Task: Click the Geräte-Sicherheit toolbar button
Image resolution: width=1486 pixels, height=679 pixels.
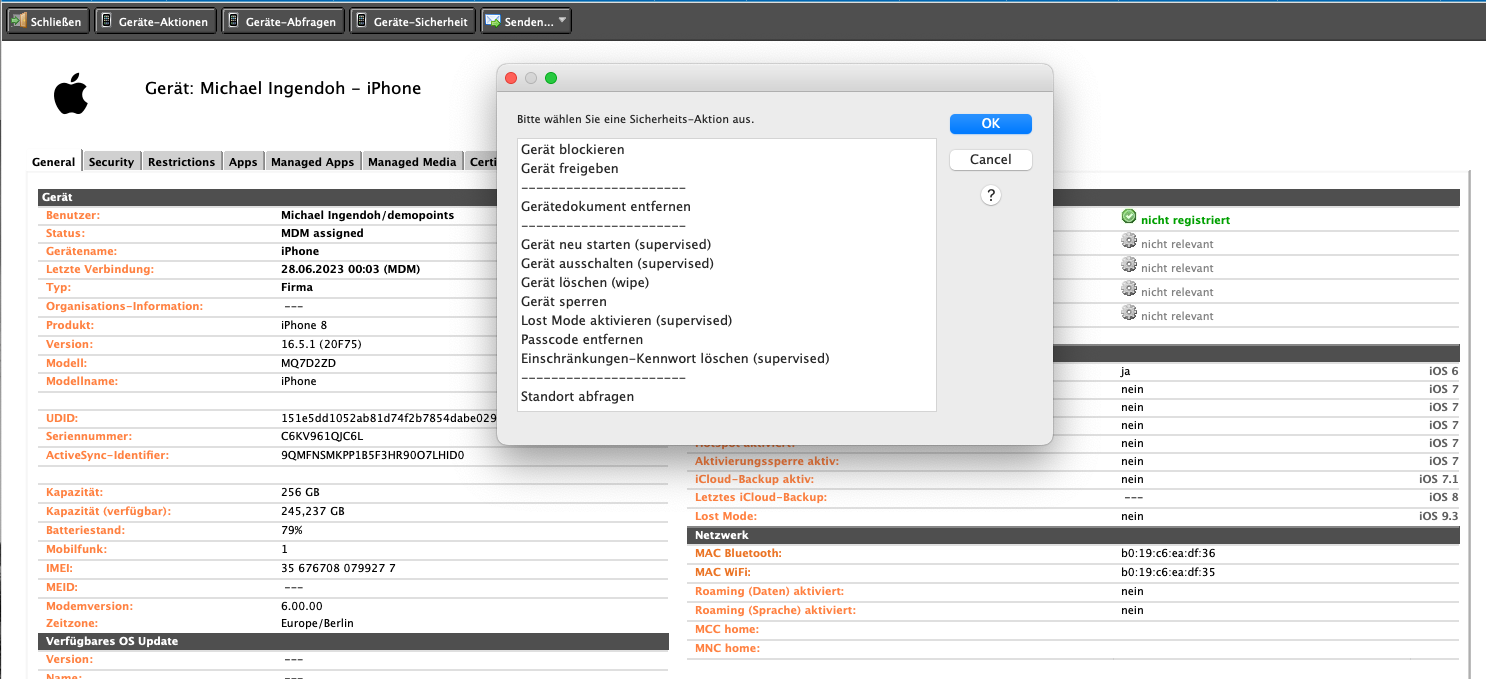Action: tap(413, 21)
